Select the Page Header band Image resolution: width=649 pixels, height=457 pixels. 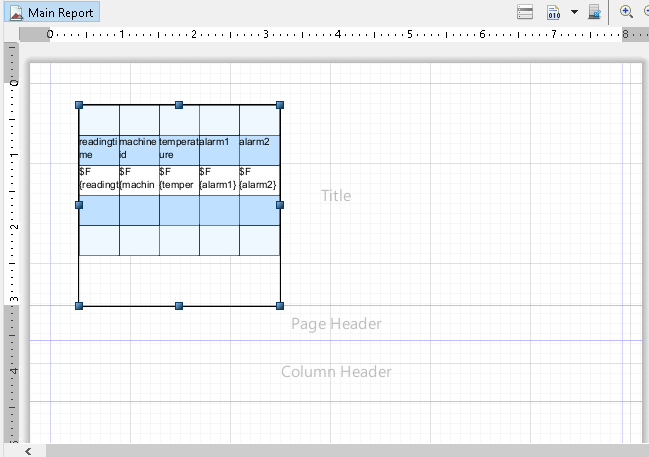point(336,324)
